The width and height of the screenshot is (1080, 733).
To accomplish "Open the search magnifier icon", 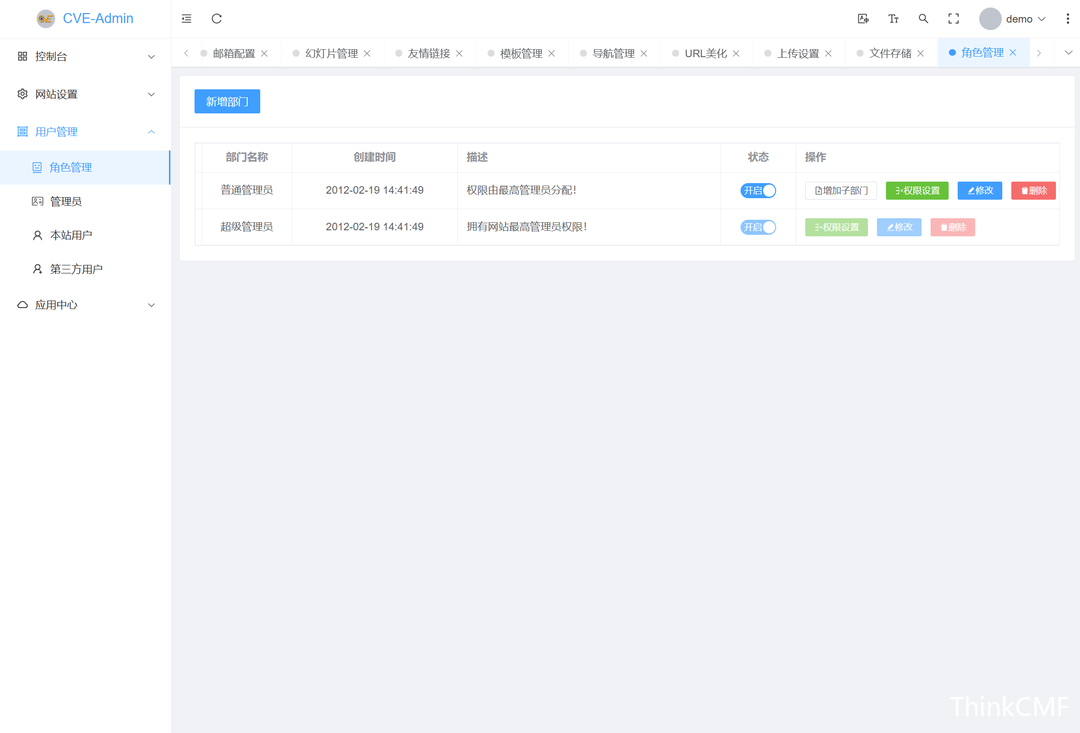I will tap(923, 19).
